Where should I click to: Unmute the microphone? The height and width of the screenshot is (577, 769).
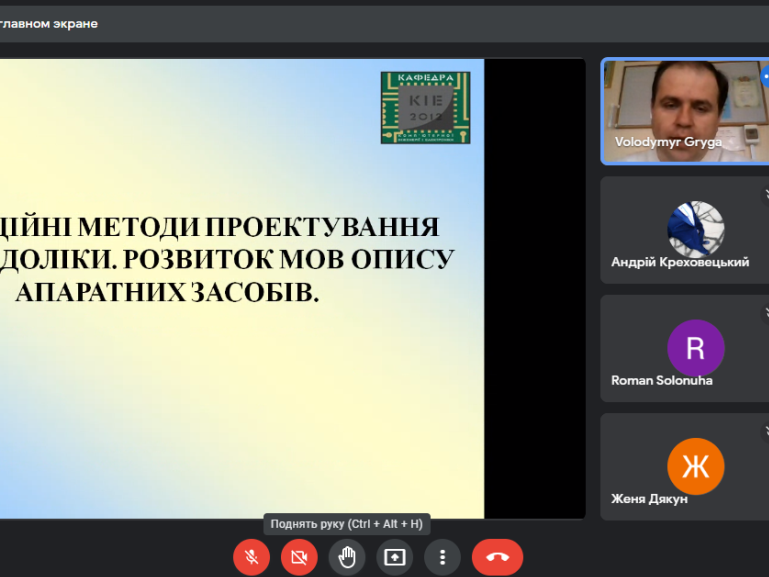251,557
